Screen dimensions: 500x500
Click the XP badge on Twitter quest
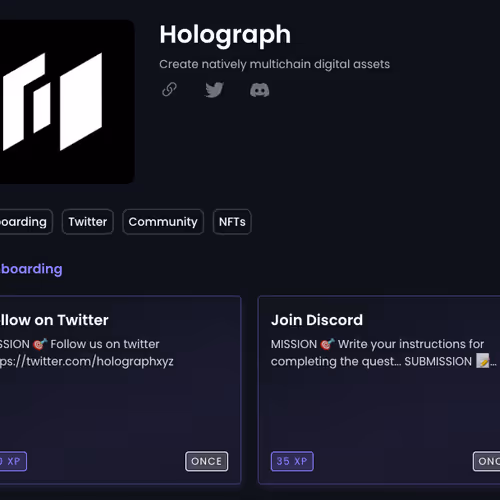[x=13, y=461]
